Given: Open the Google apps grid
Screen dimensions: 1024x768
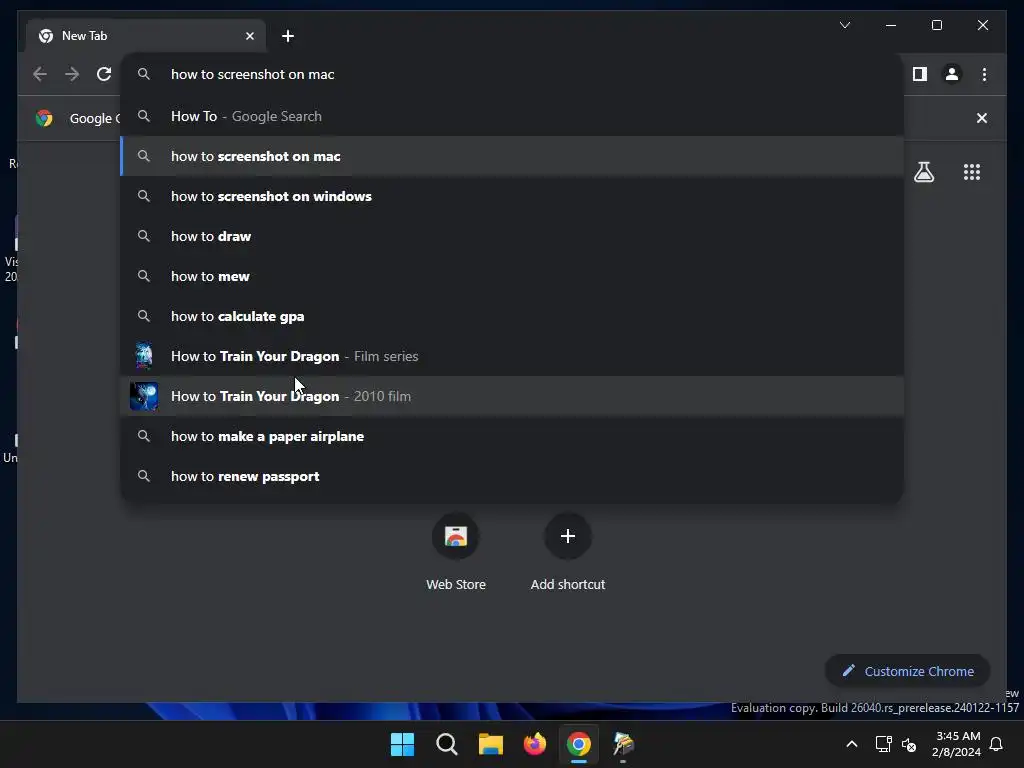Looking at the screenshot, I should pos(972,172).
